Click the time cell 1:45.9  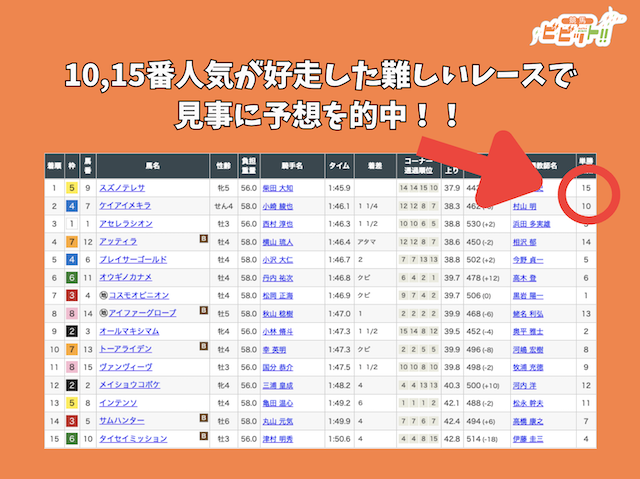coord(339,188)
